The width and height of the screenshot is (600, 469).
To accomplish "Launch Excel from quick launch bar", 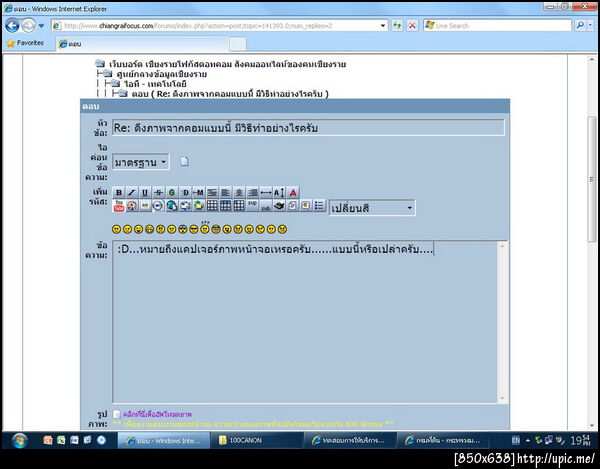I will (61, 440).
